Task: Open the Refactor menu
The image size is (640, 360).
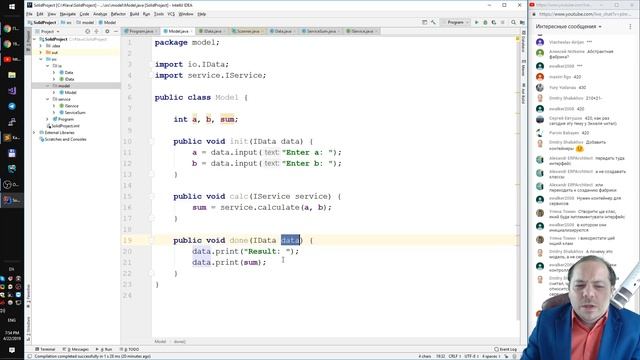Action: (x=118, y=14)
